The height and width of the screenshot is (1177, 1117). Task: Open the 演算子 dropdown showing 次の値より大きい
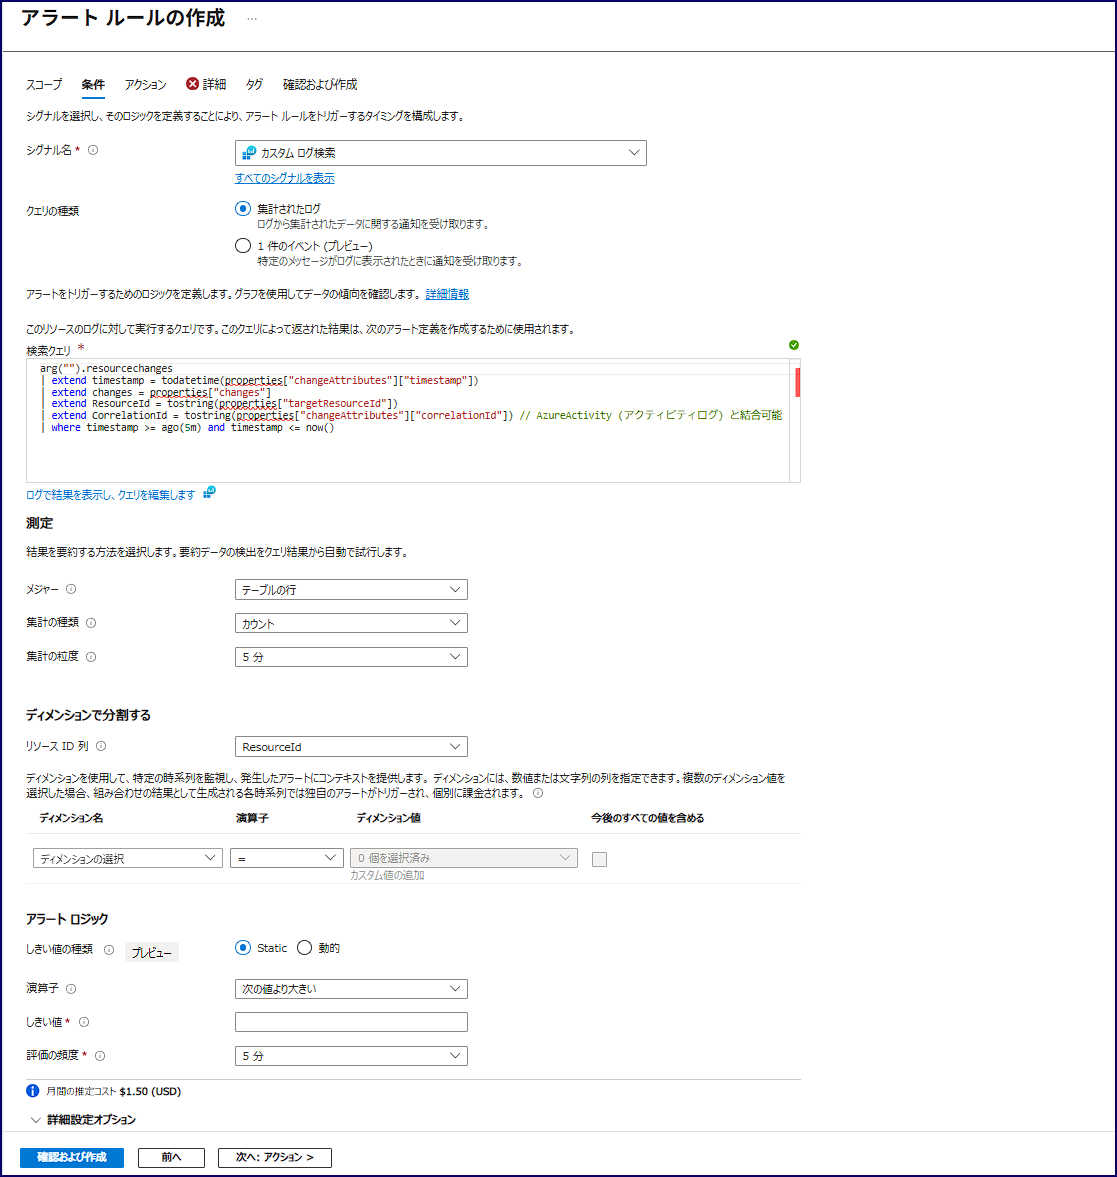[x=350, y=989]
